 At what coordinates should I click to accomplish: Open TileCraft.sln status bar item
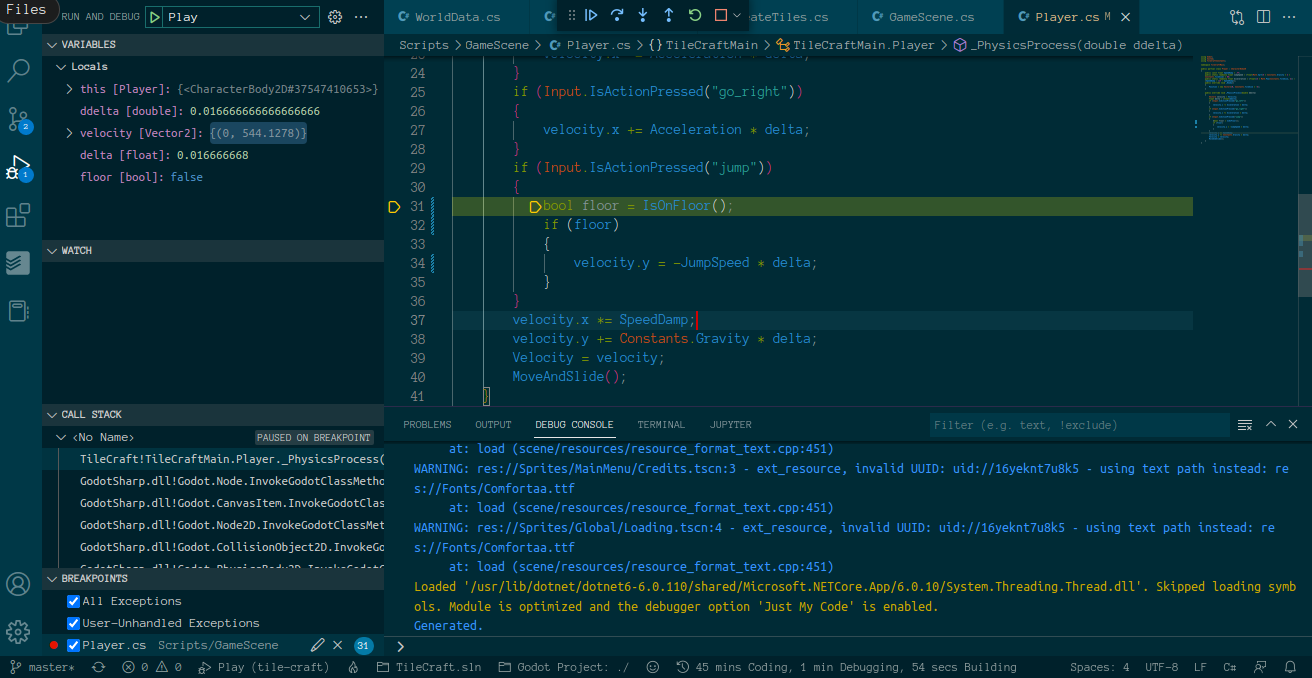429,667
